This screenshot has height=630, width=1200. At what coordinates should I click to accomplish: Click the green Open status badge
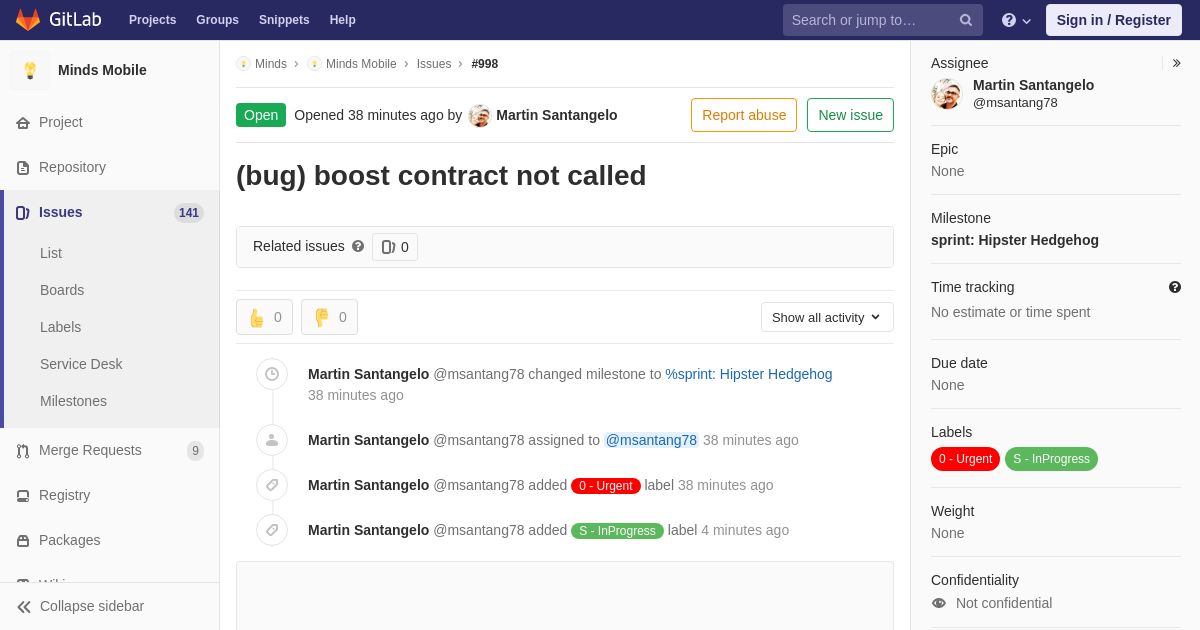pos(261,115)
